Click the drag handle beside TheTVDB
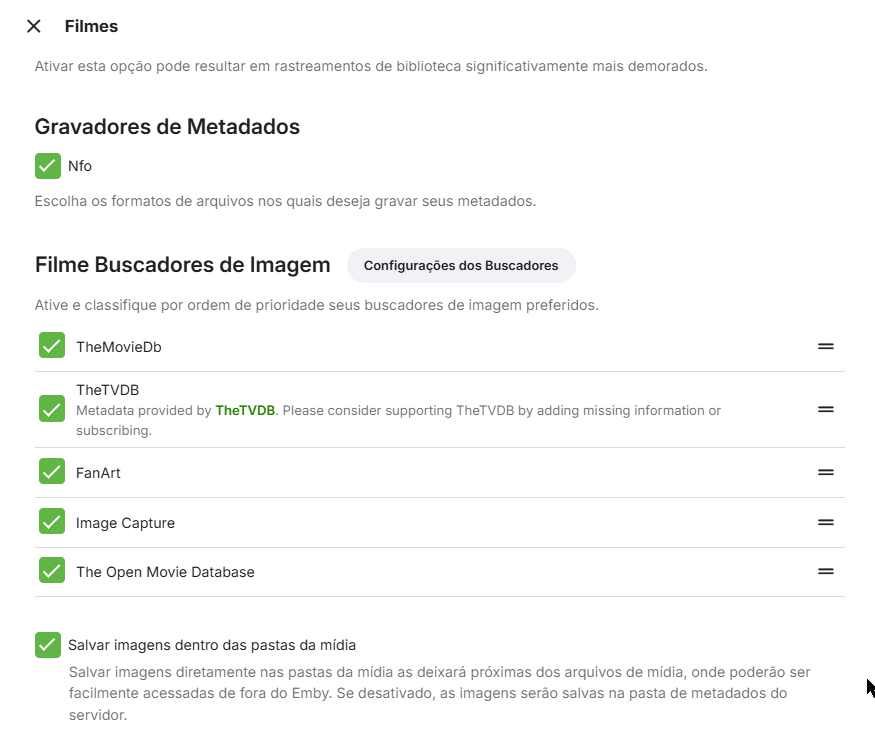 tap(825, 410)
